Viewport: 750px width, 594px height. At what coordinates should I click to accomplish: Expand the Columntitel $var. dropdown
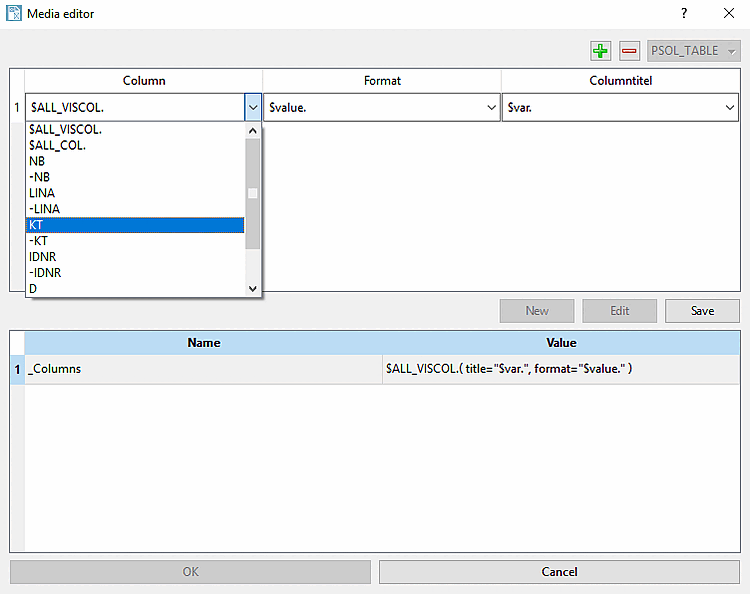[x=729, y=108]
